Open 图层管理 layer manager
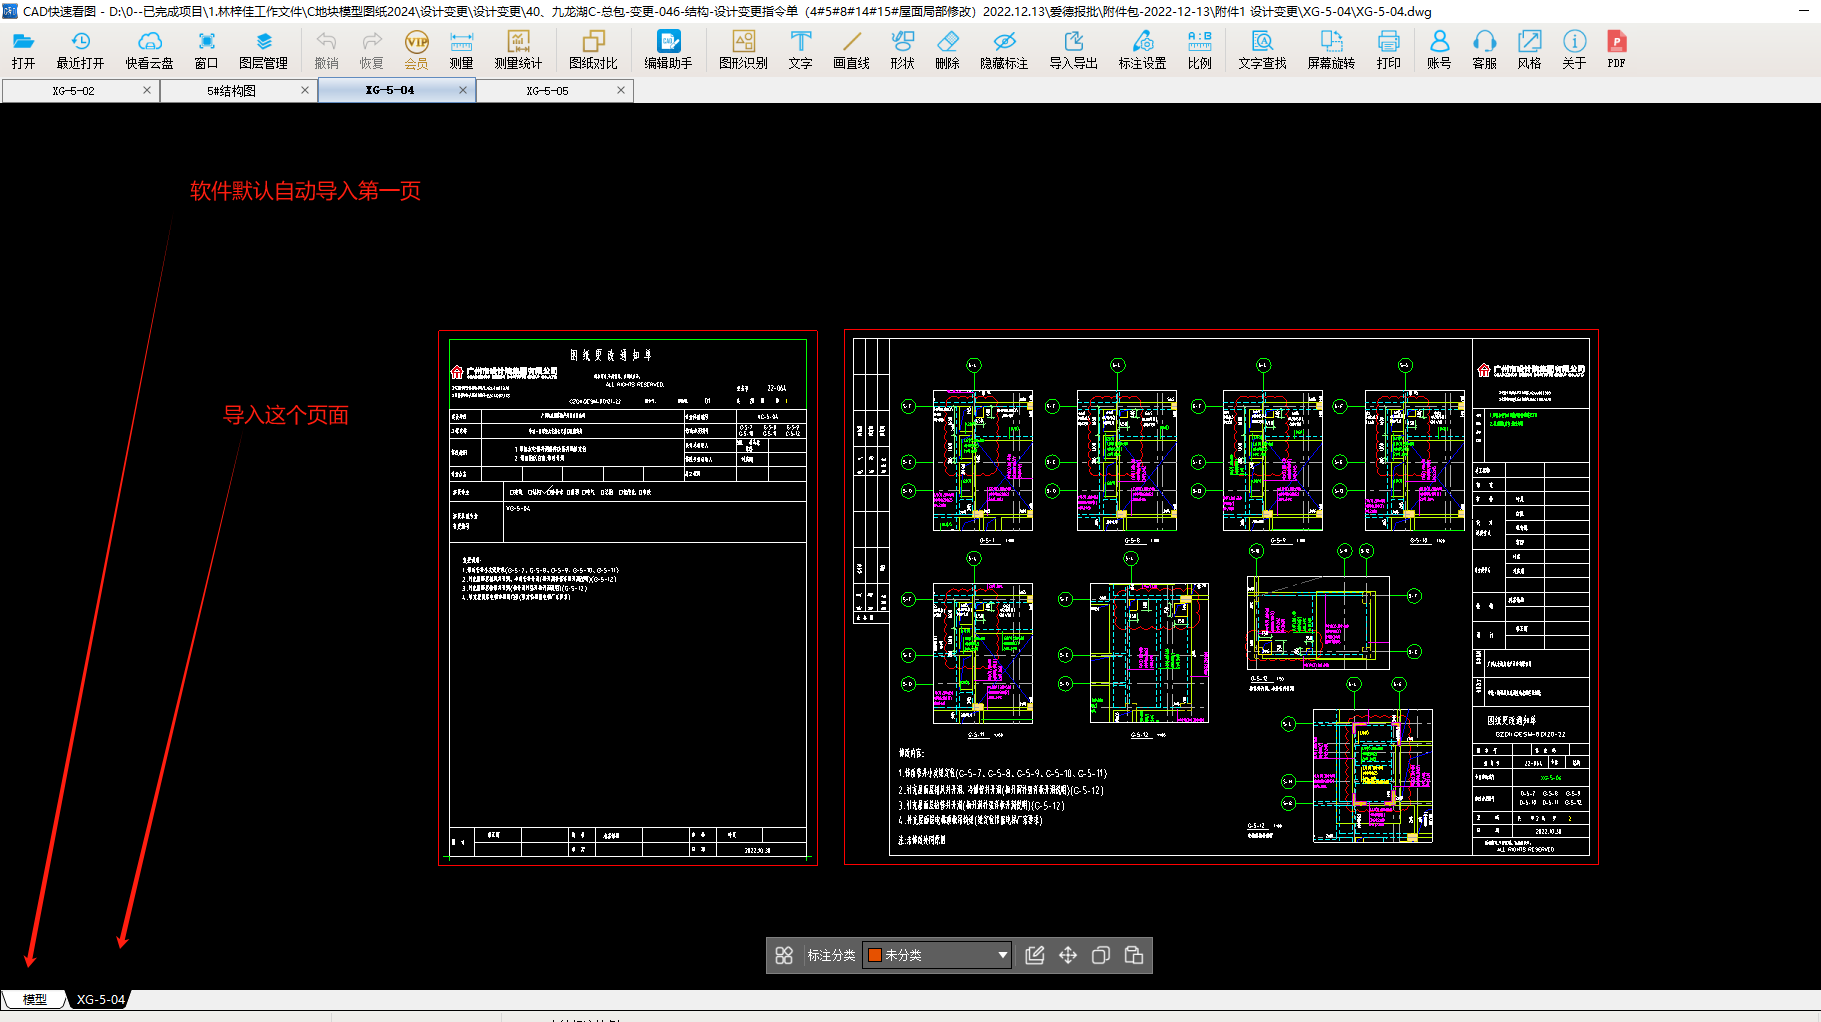The width and height of the screenshot is (1821, 1022). click(x=263, y=49)
